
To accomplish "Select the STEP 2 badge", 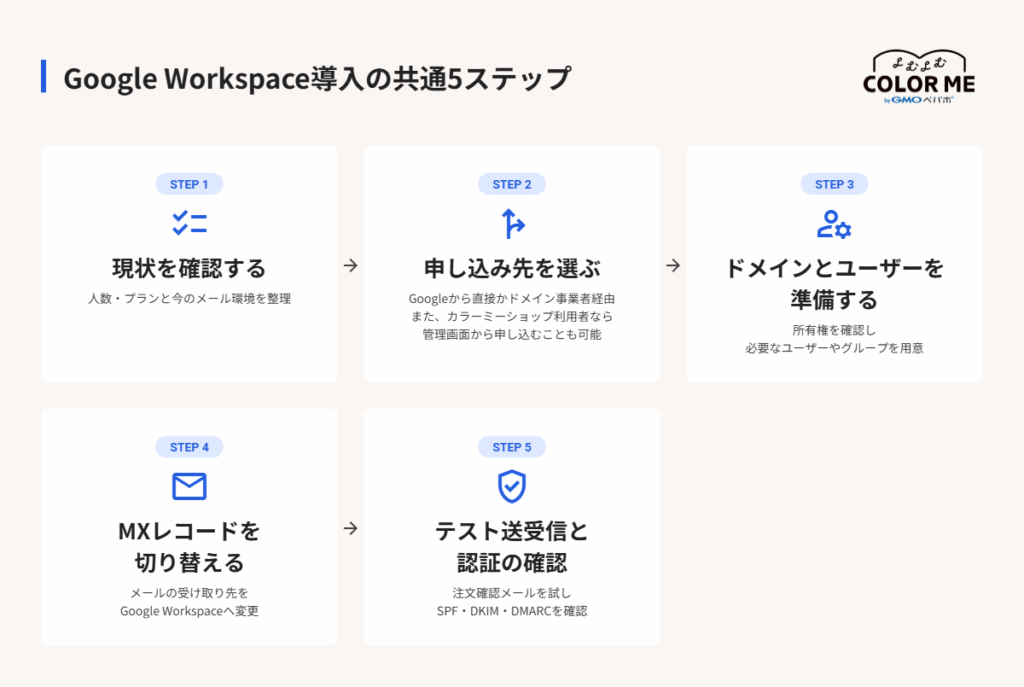I will pyautogui.click(x=512, y=184).
